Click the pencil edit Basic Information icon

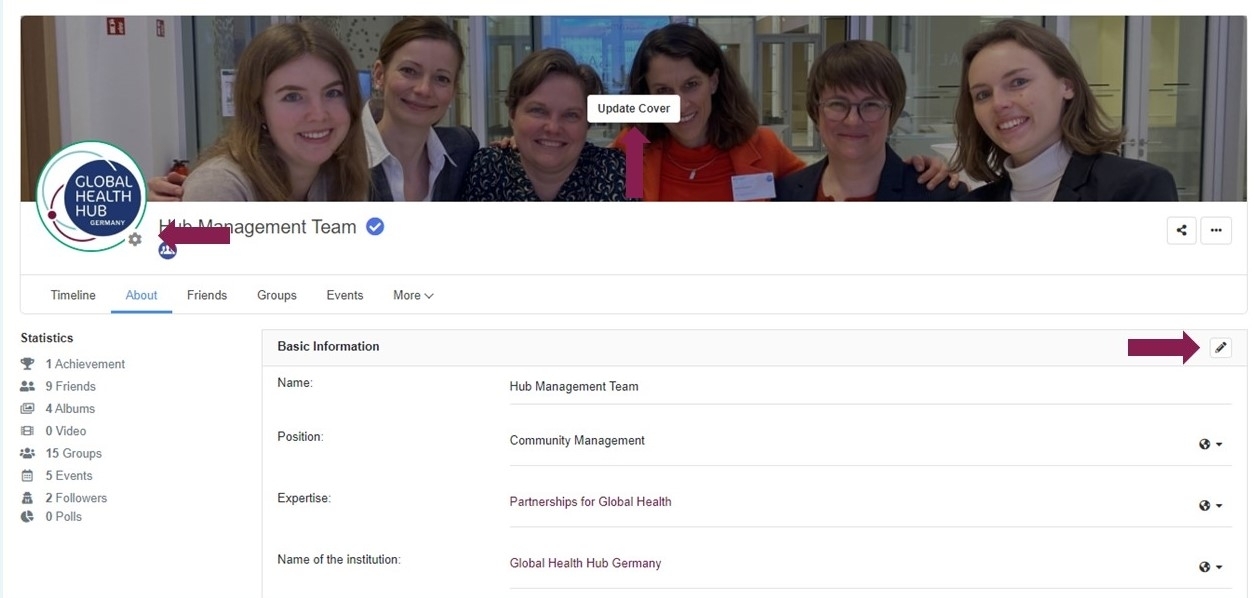click(x=1220, y=347)
